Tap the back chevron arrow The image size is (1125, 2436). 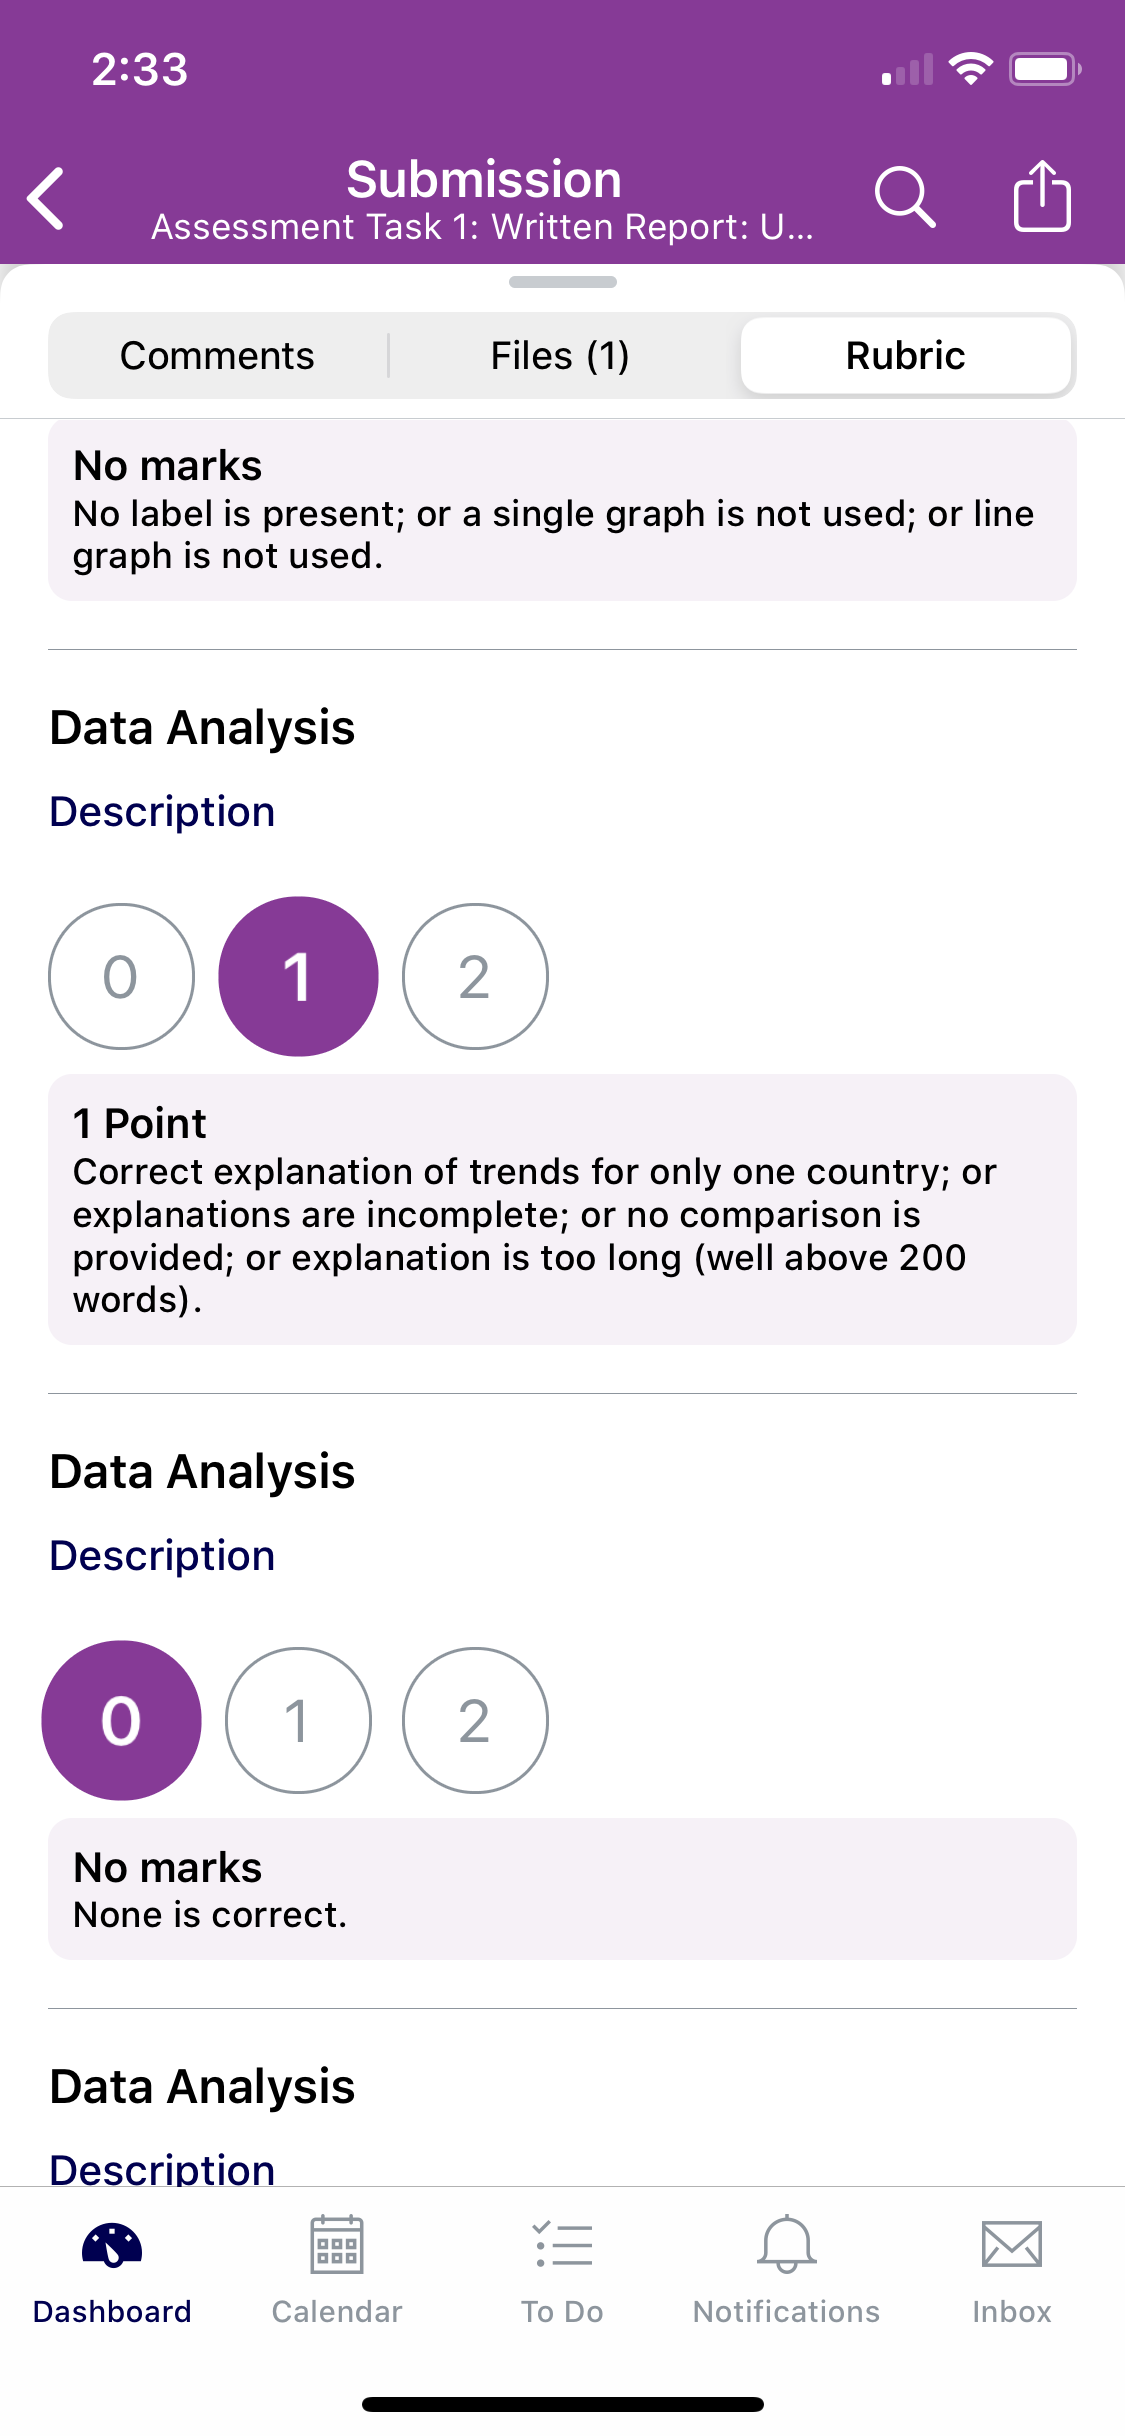[x=47, y=198]
